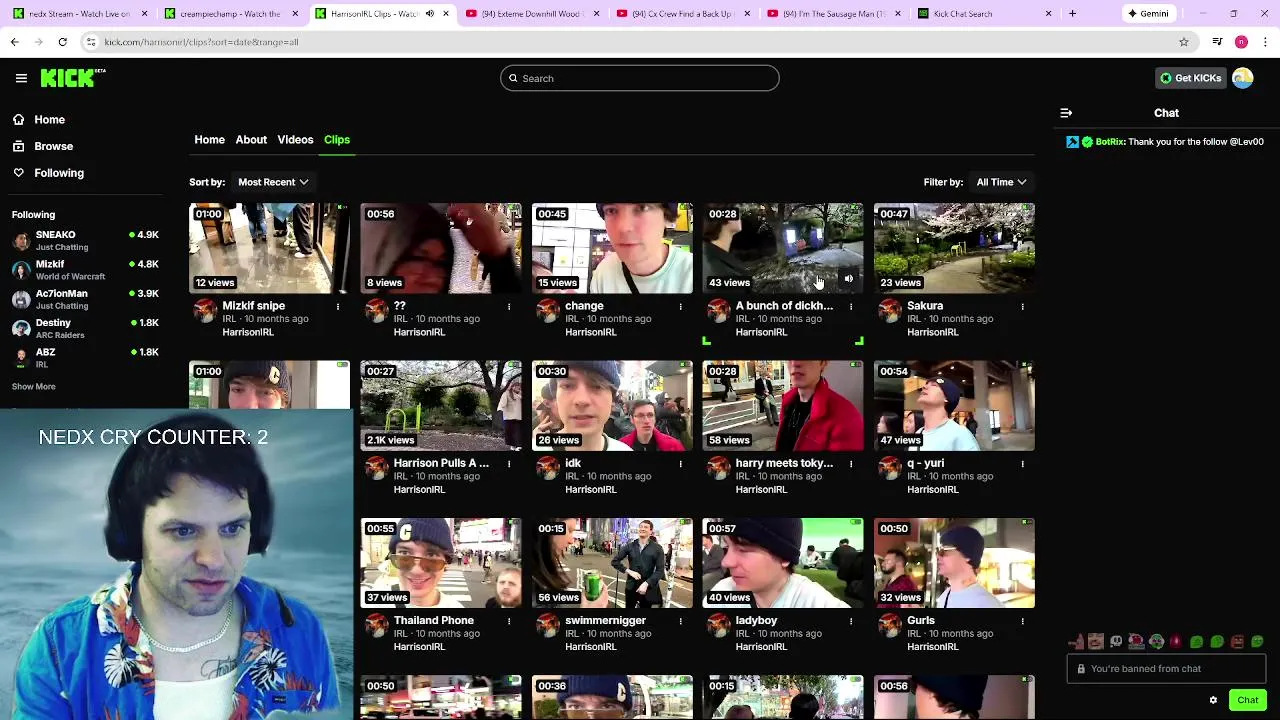View site information icon in address bar

point(91,42)
